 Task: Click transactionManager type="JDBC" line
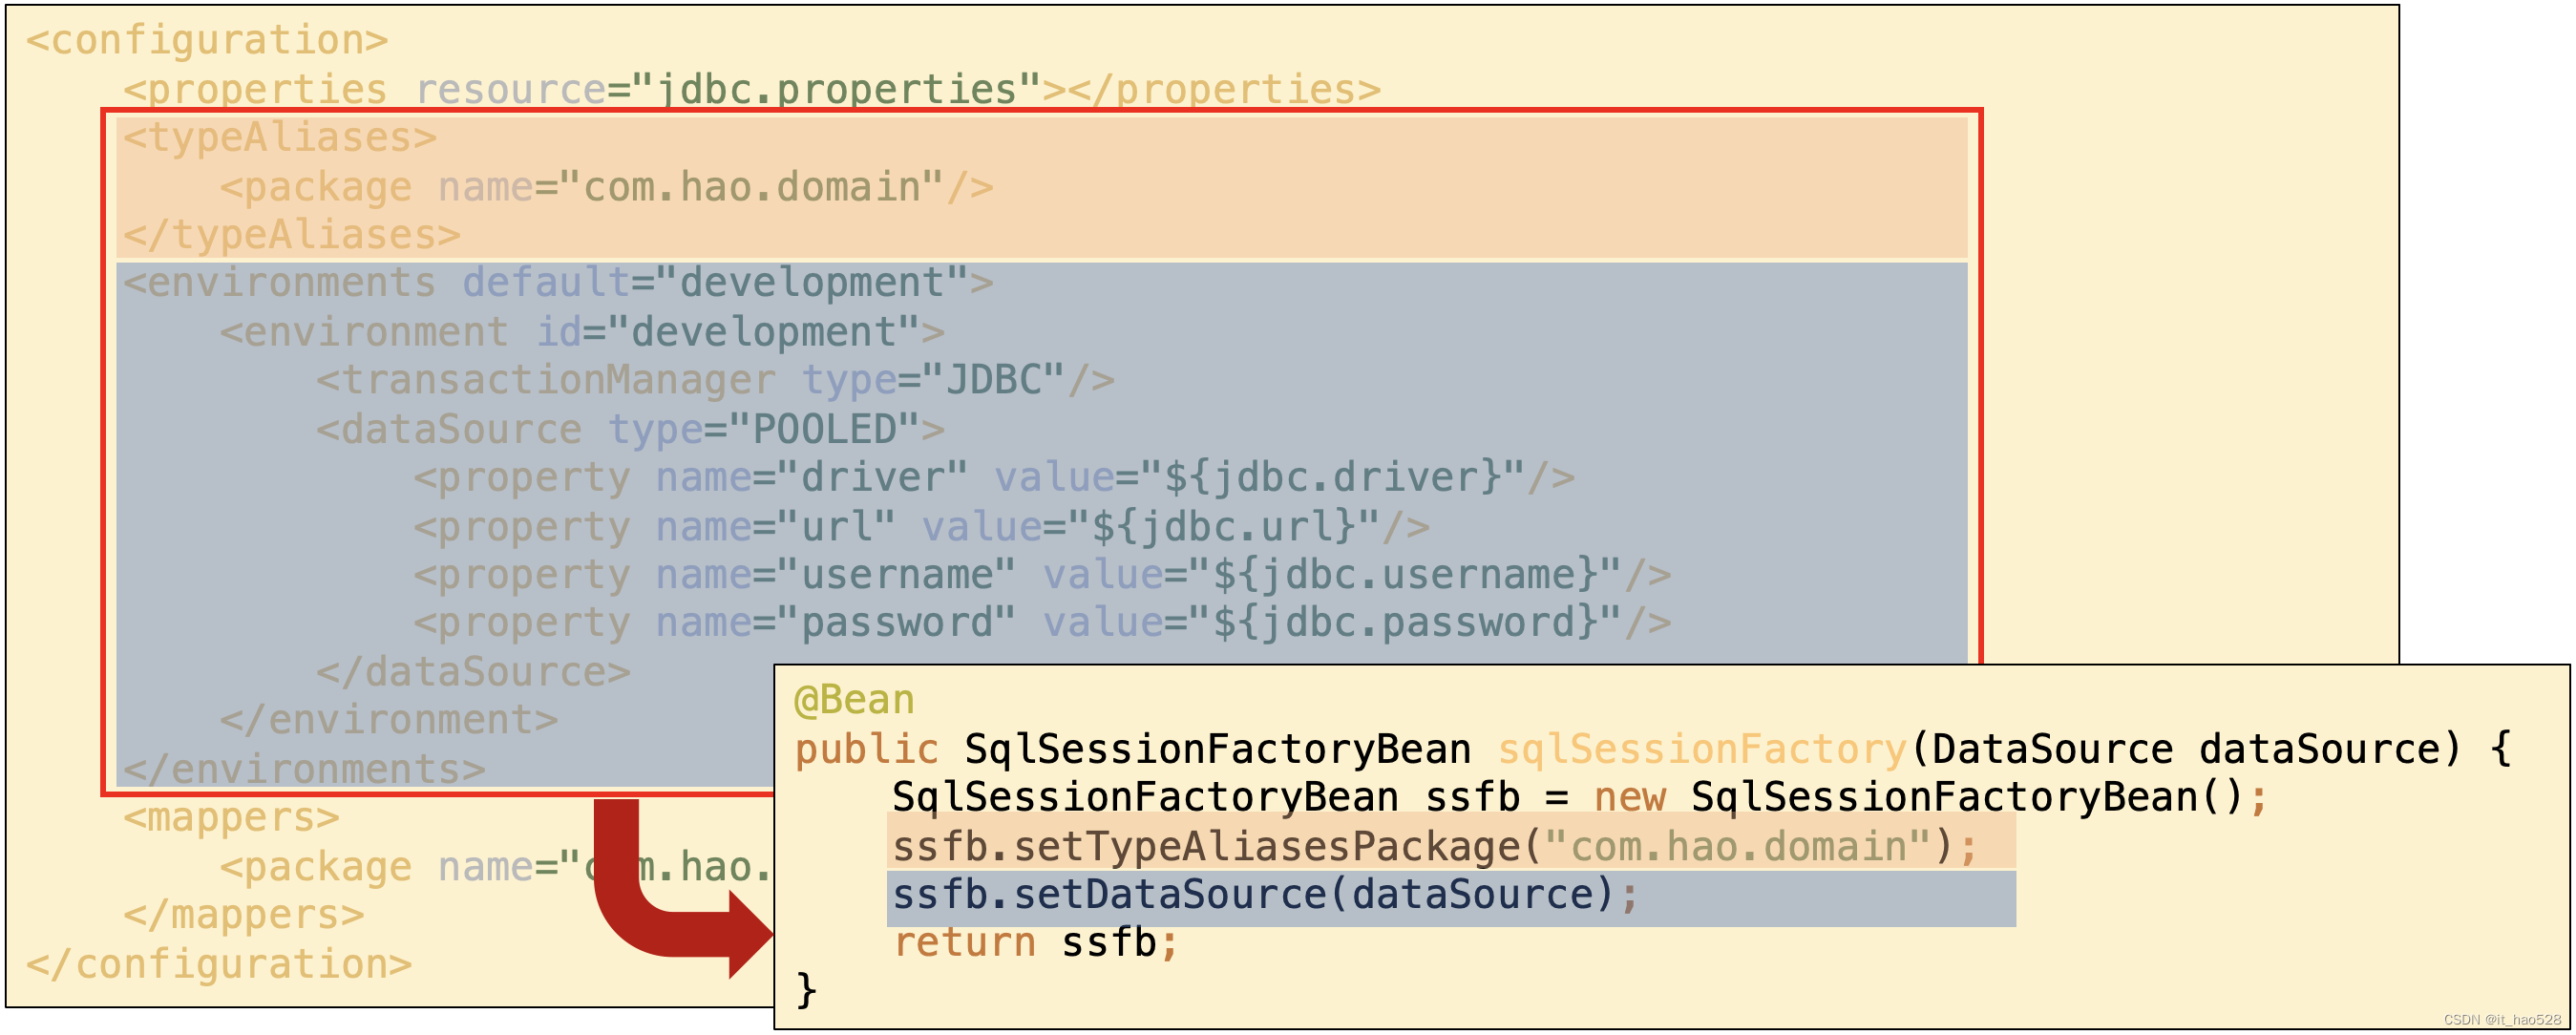click(x=716, y=380)
